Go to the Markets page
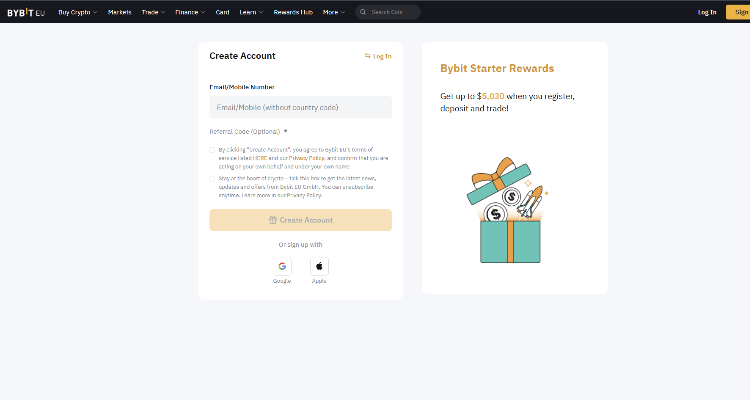 (x=119, y=12)
